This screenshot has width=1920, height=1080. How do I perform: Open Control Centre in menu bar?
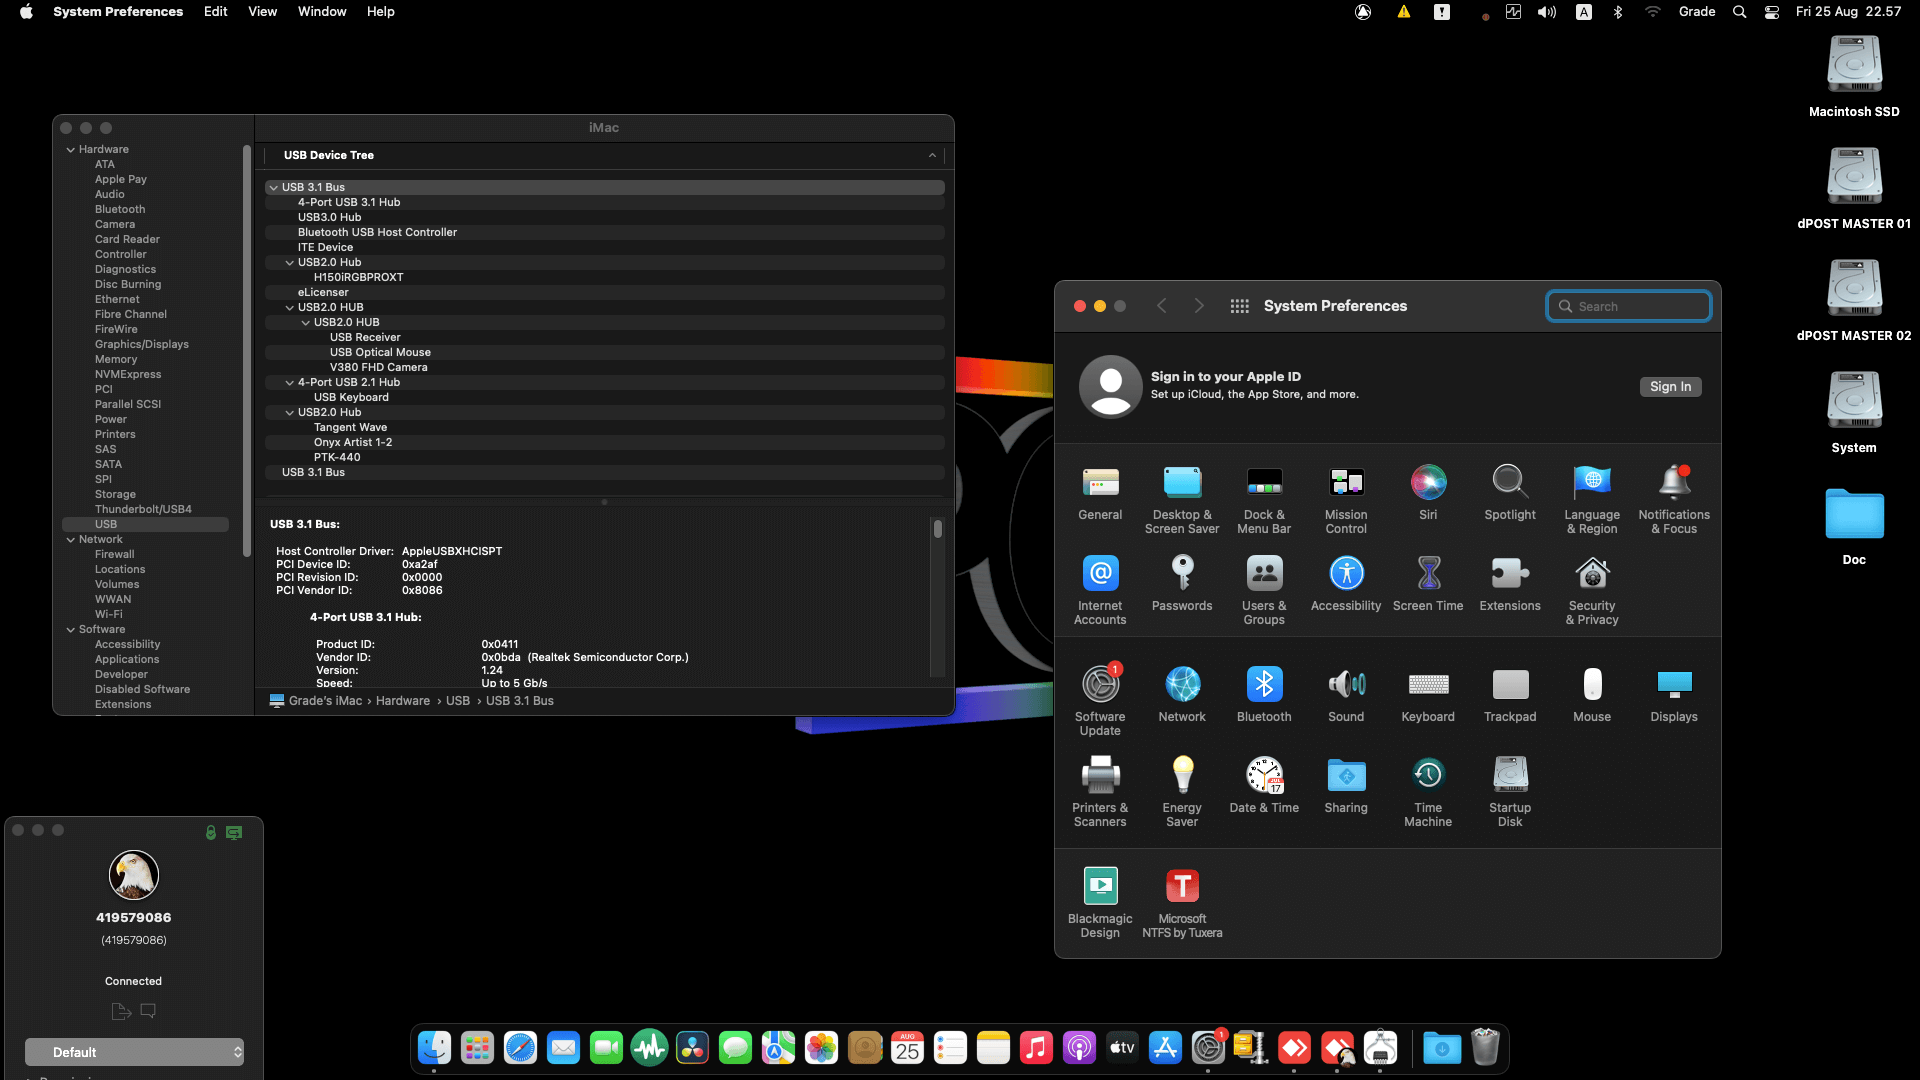tap(1772, 12)
